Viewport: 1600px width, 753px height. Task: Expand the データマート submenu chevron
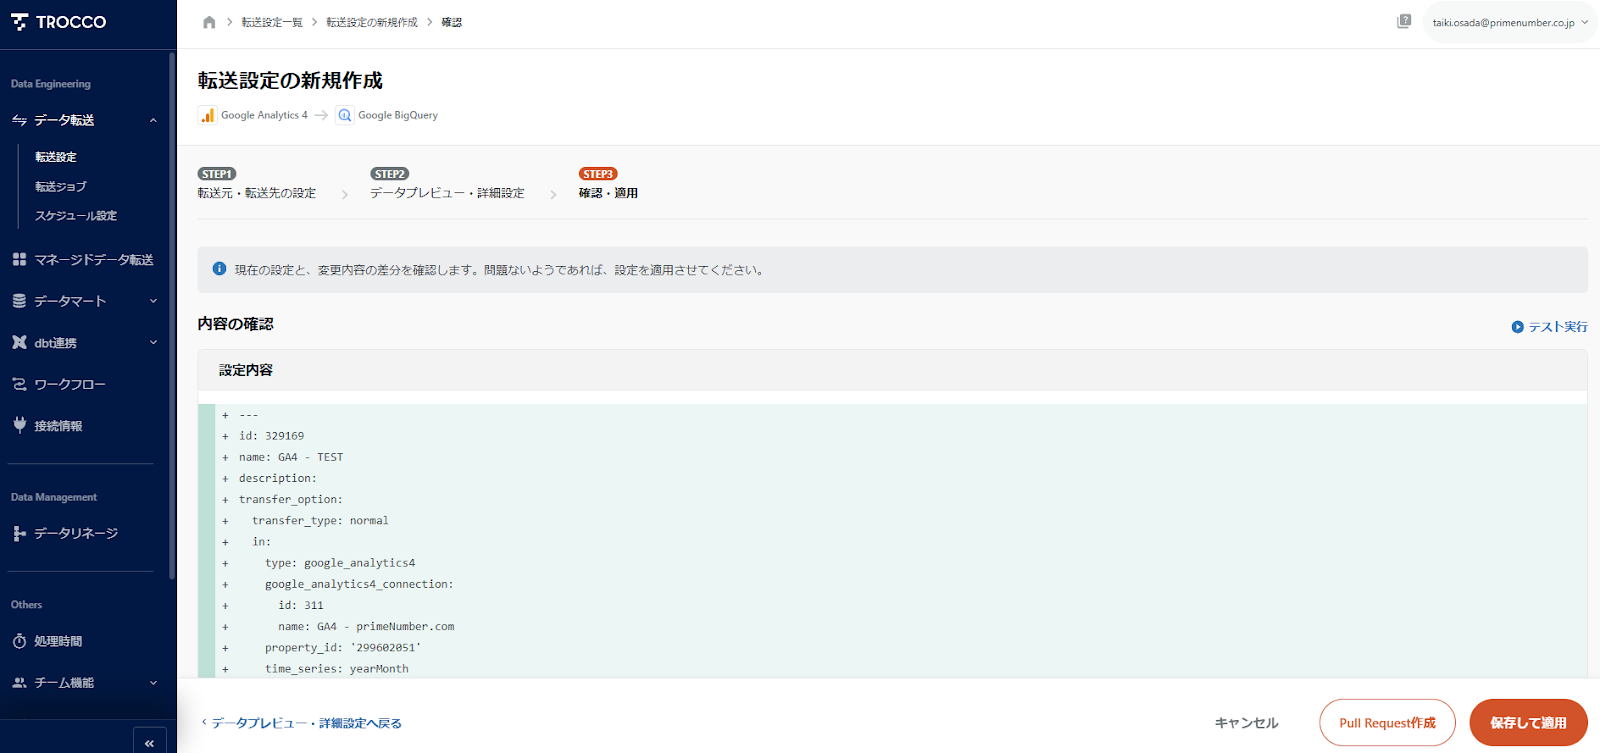coord(153,301)
